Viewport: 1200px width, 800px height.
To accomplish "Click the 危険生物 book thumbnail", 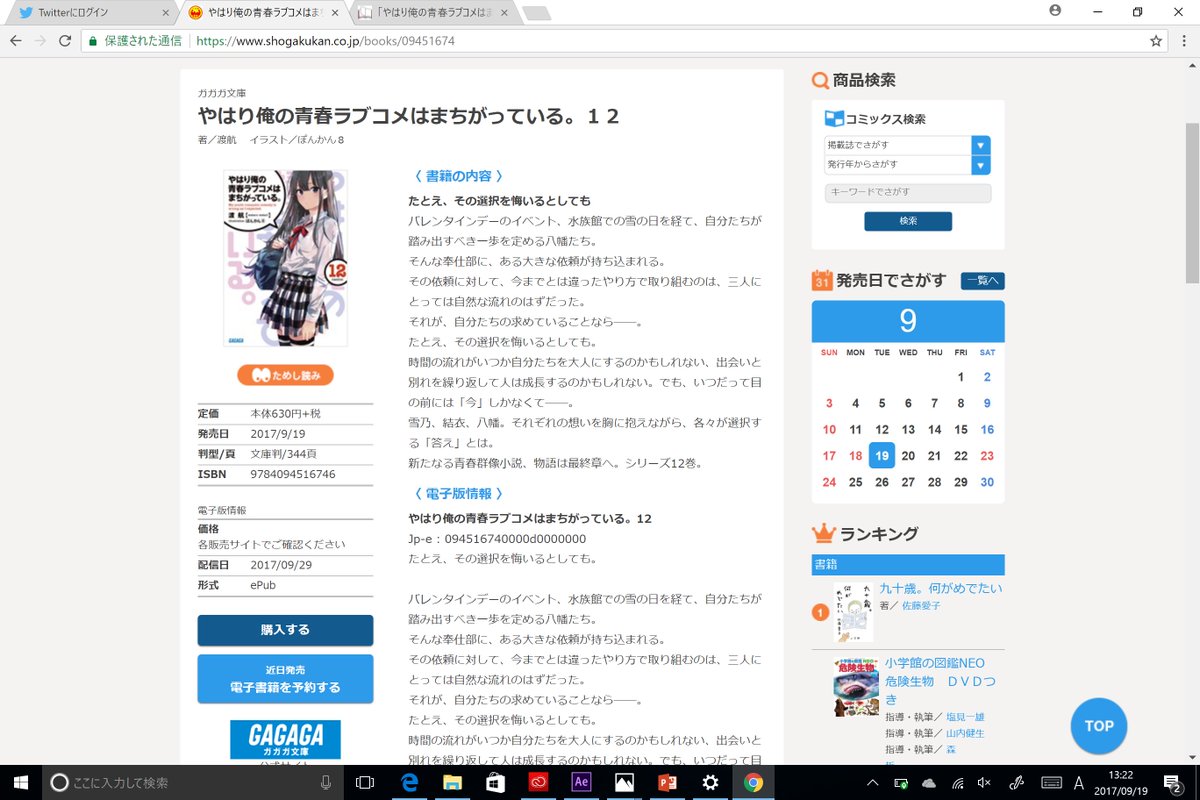I will coord(856,687).
